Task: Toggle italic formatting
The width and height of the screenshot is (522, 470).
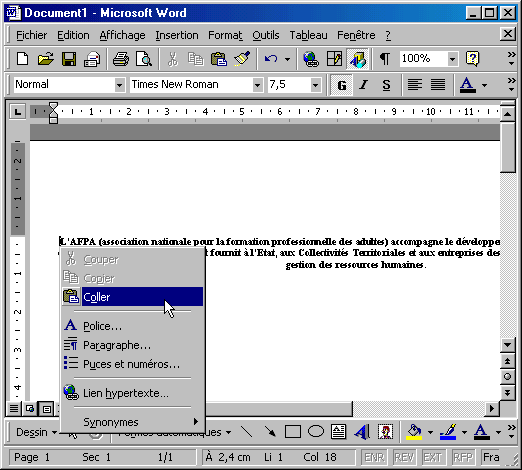Action: pyautogui.click(x=364, y=85)
